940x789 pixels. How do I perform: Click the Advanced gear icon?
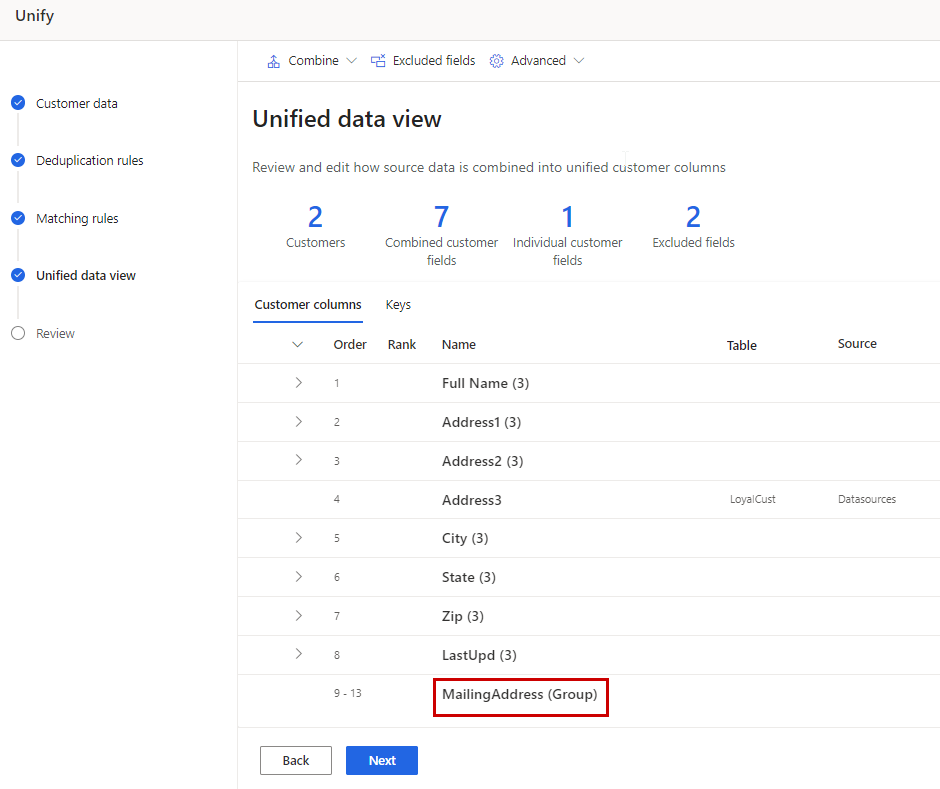tap(497, 60)
